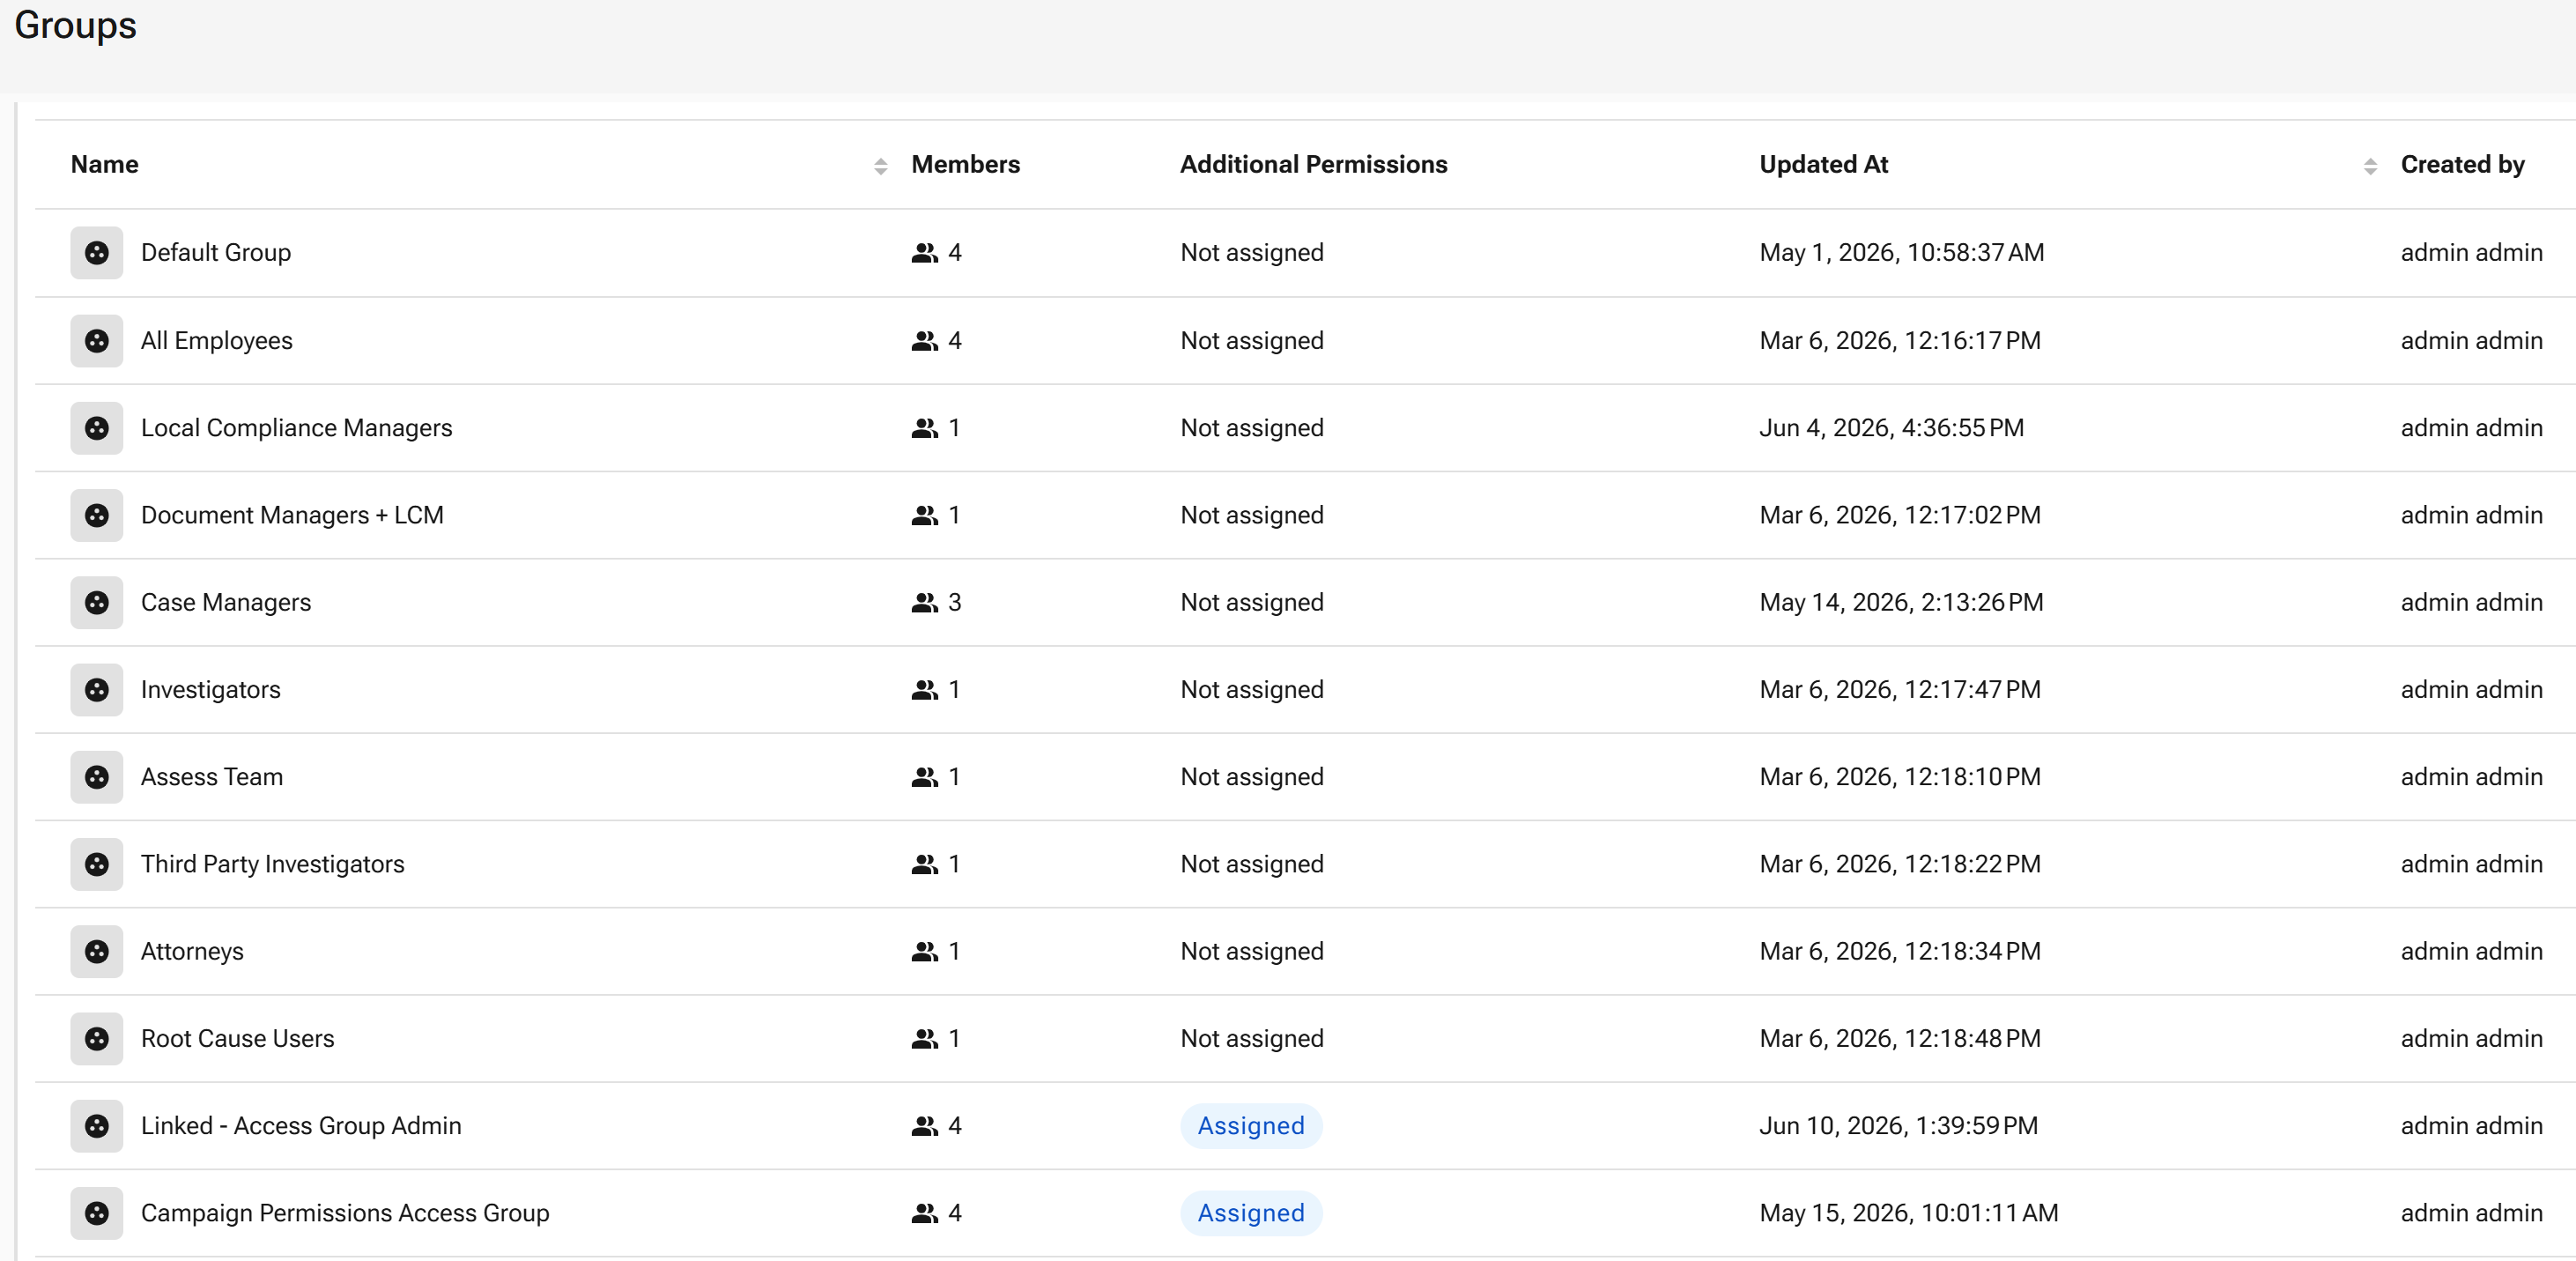2576x1261 pixels.
Task: Click members icon in Attorneys row
Action: click(x=925, y=952)
